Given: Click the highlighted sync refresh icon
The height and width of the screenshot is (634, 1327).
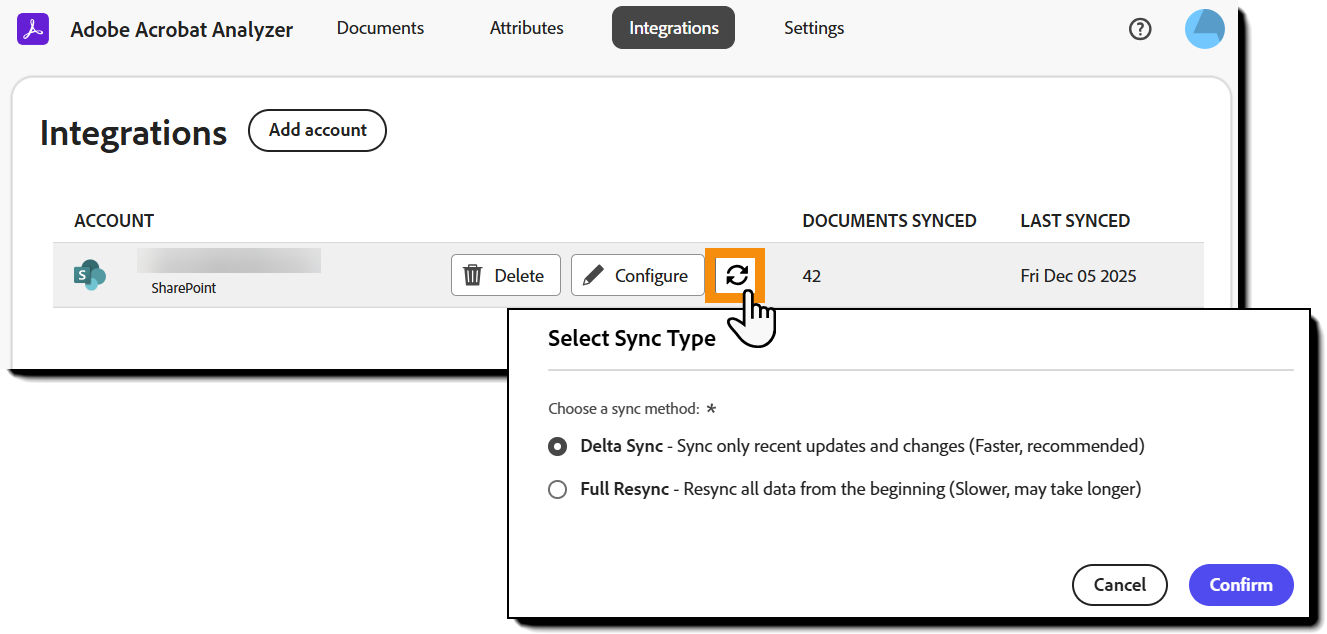Looking at the screenshot, I should coord(736,274).
